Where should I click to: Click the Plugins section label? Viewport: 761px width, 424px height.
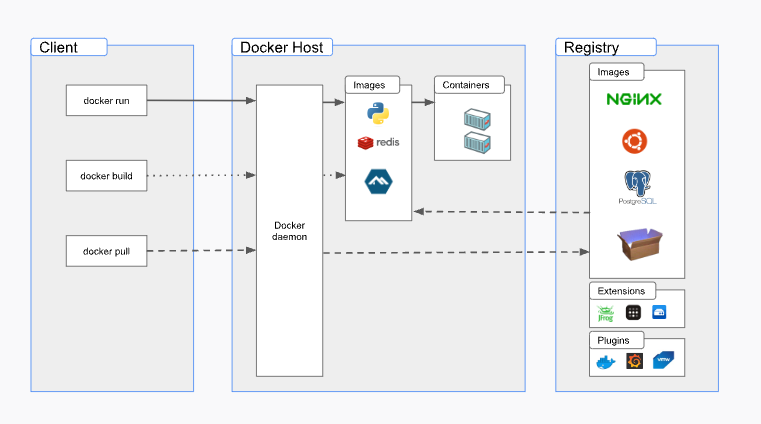pos(614,340)
